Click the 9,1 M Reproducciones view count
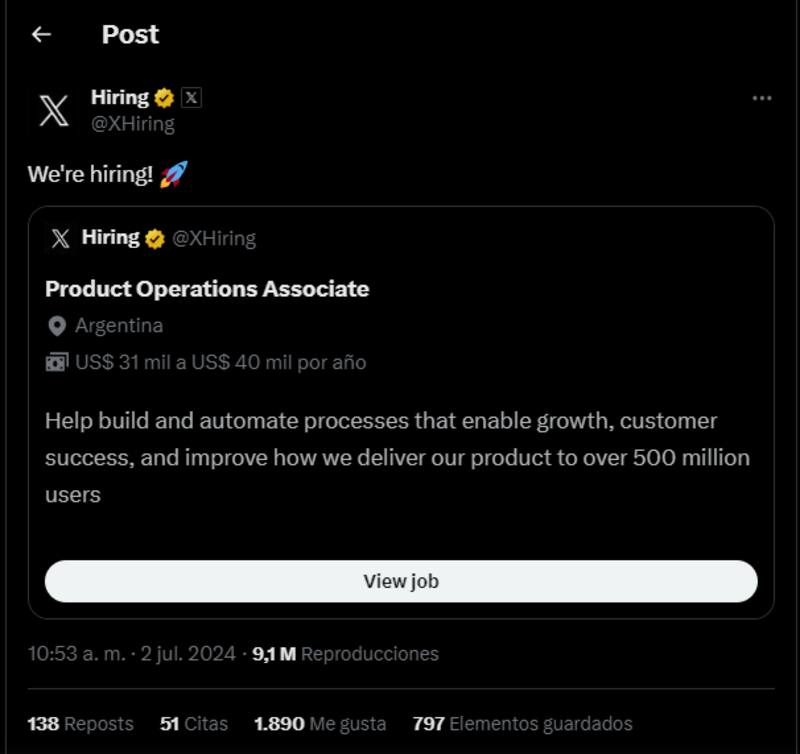The height and width of the screenshot is (754, 800). point(345,654)
